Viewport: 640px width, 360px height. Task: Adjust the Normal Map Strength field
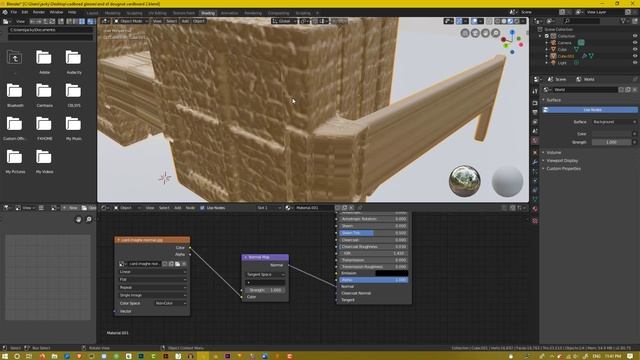pos(265,290)
